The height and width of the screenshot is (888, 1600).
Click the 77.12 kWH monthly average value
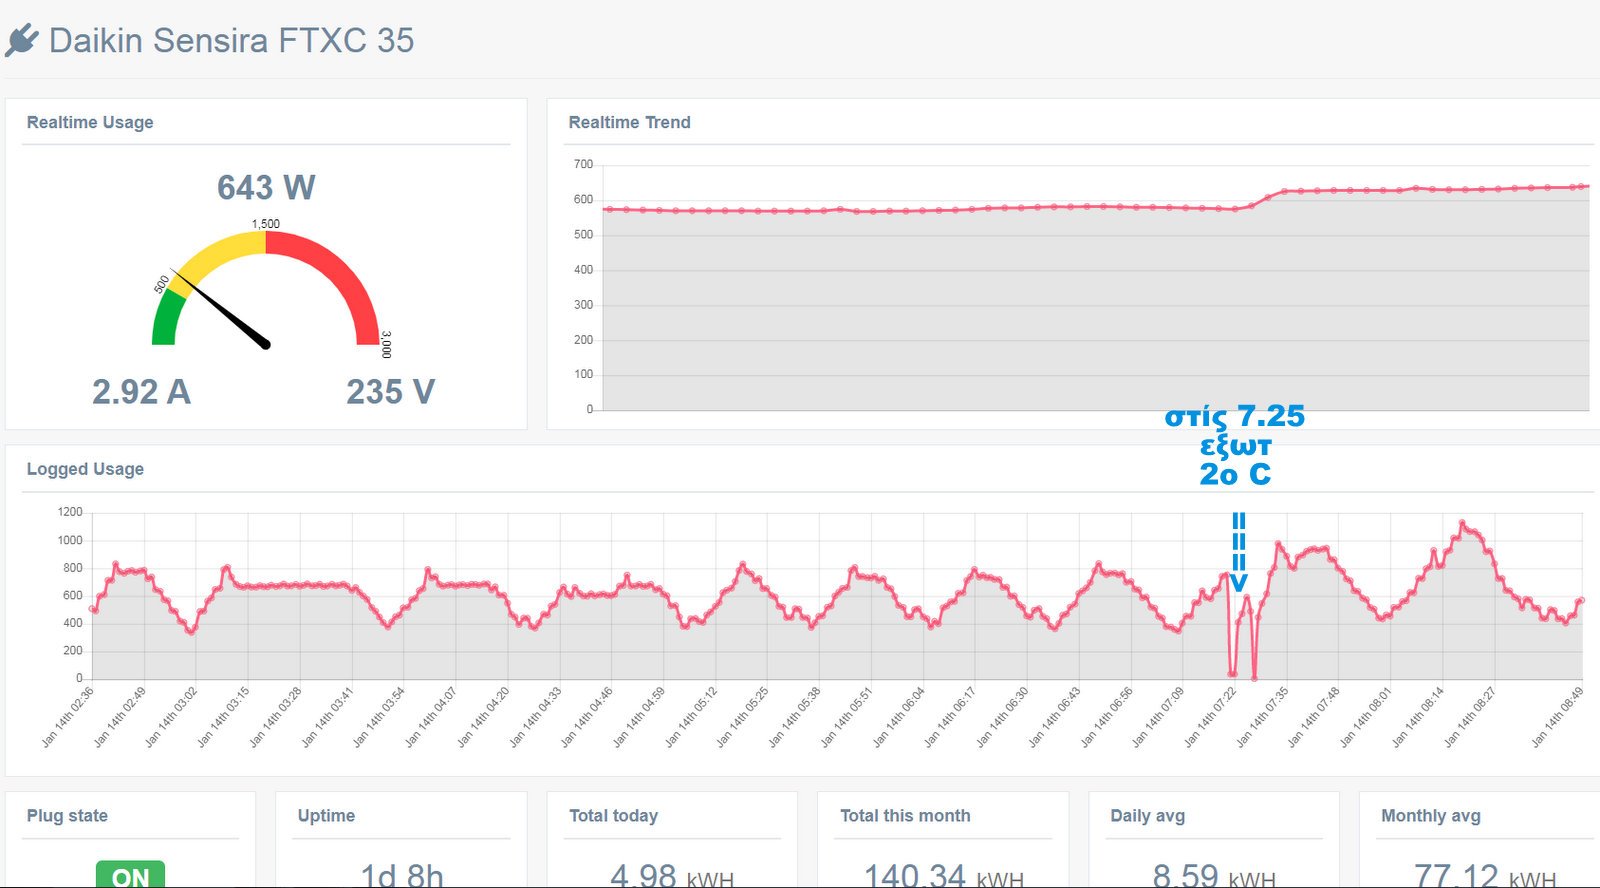click(x=1485, y=876)
